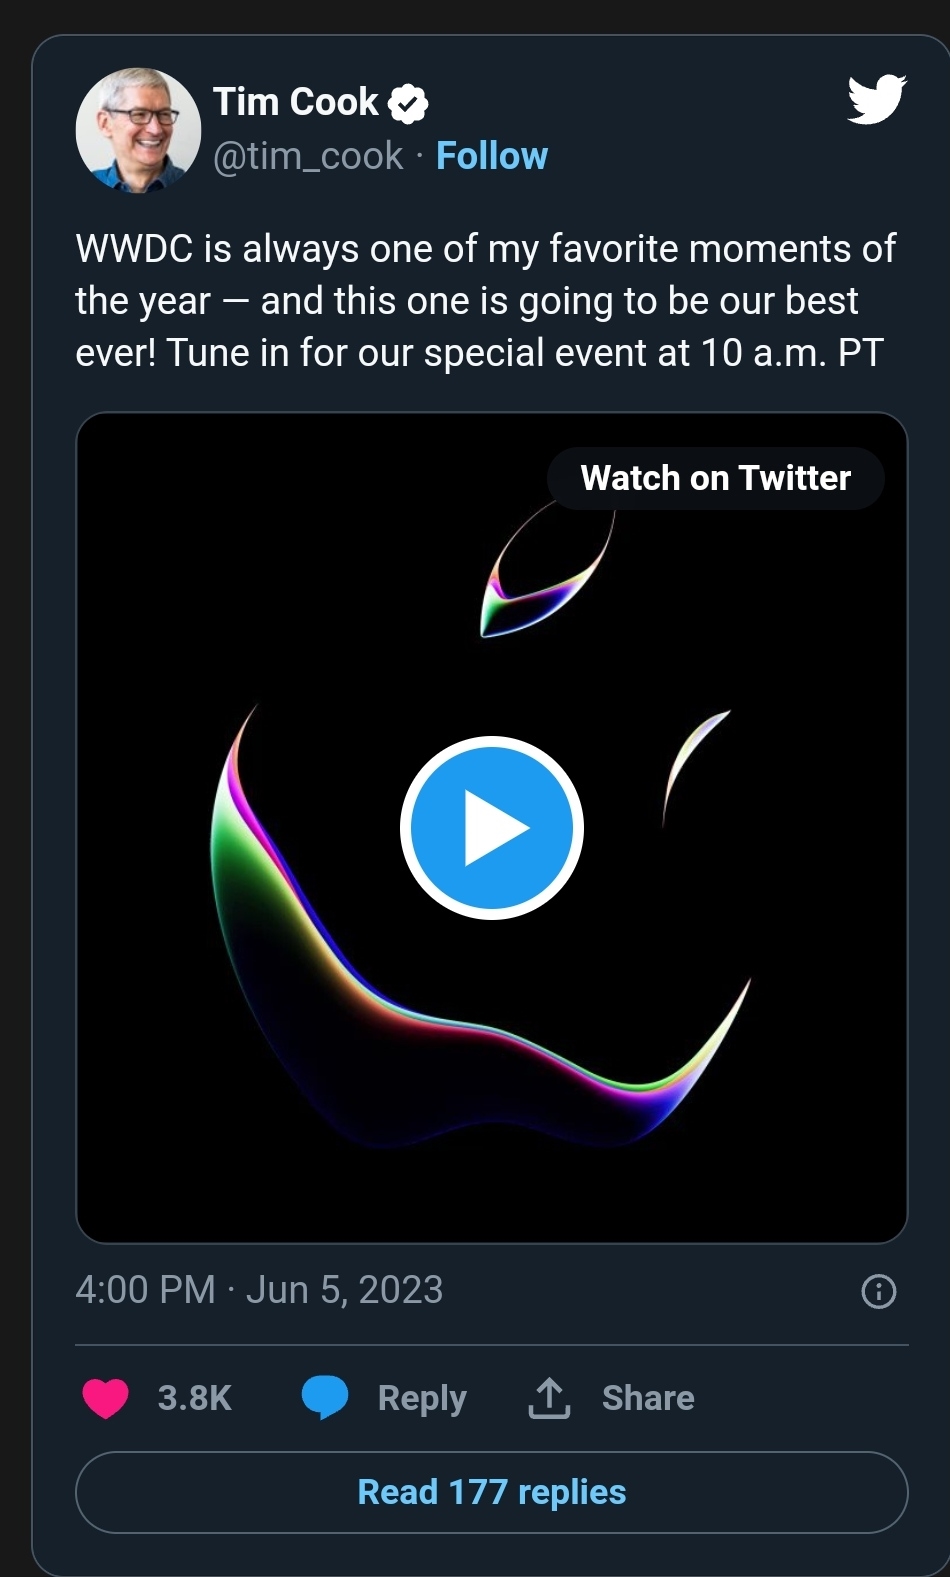Open the Read 177 replies button
The image size is (950, 1577).
[x=492, y=1492]
